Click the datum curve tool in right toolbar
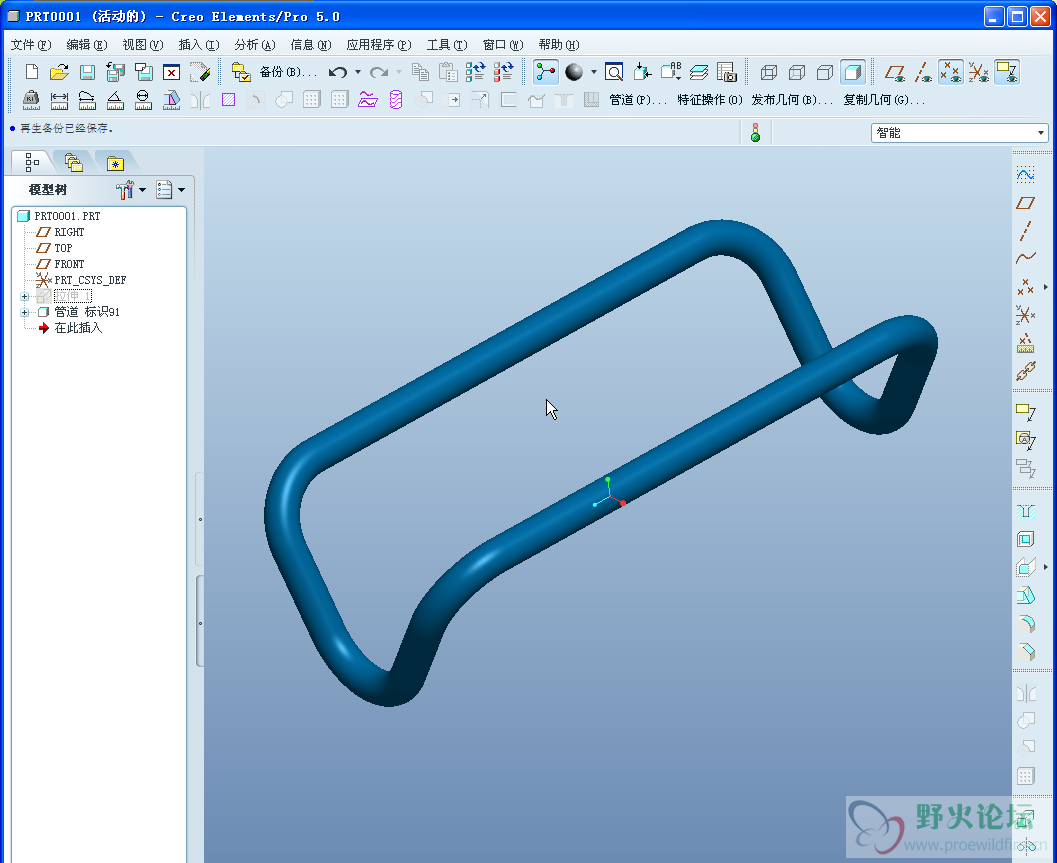1057x863 pixels. pos(1025,258)
